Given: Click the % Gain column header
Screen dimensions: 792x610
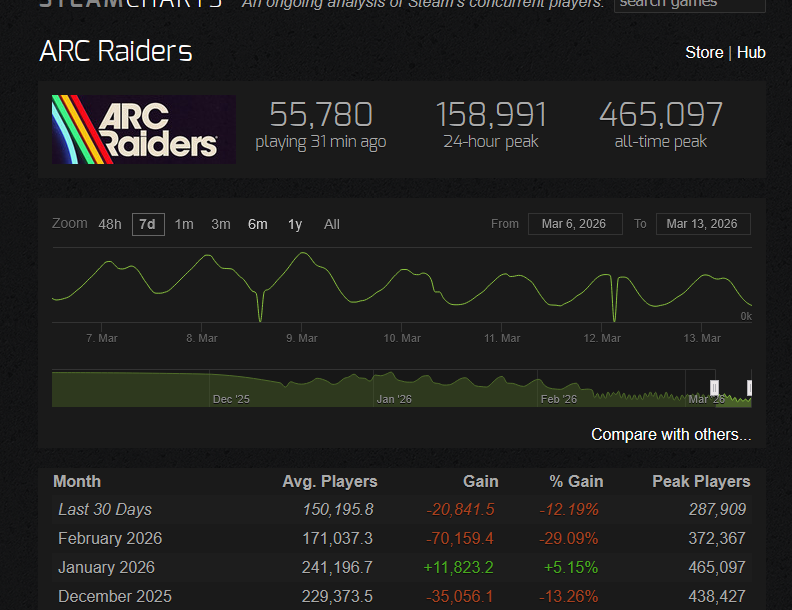Looking at the screenshot, I should click(x=576, y=482).
